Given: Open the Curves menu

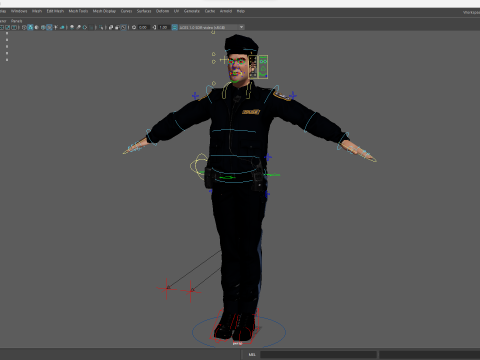Looking at the screenshot, I should 126,11.
